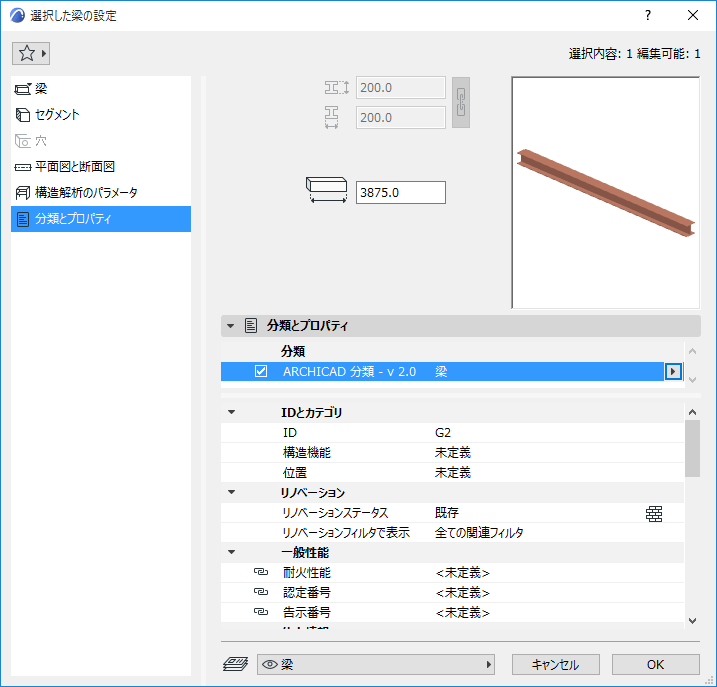717x687 pixels.
Task: Click the beam height dimension icon
Action: point(337,87)
